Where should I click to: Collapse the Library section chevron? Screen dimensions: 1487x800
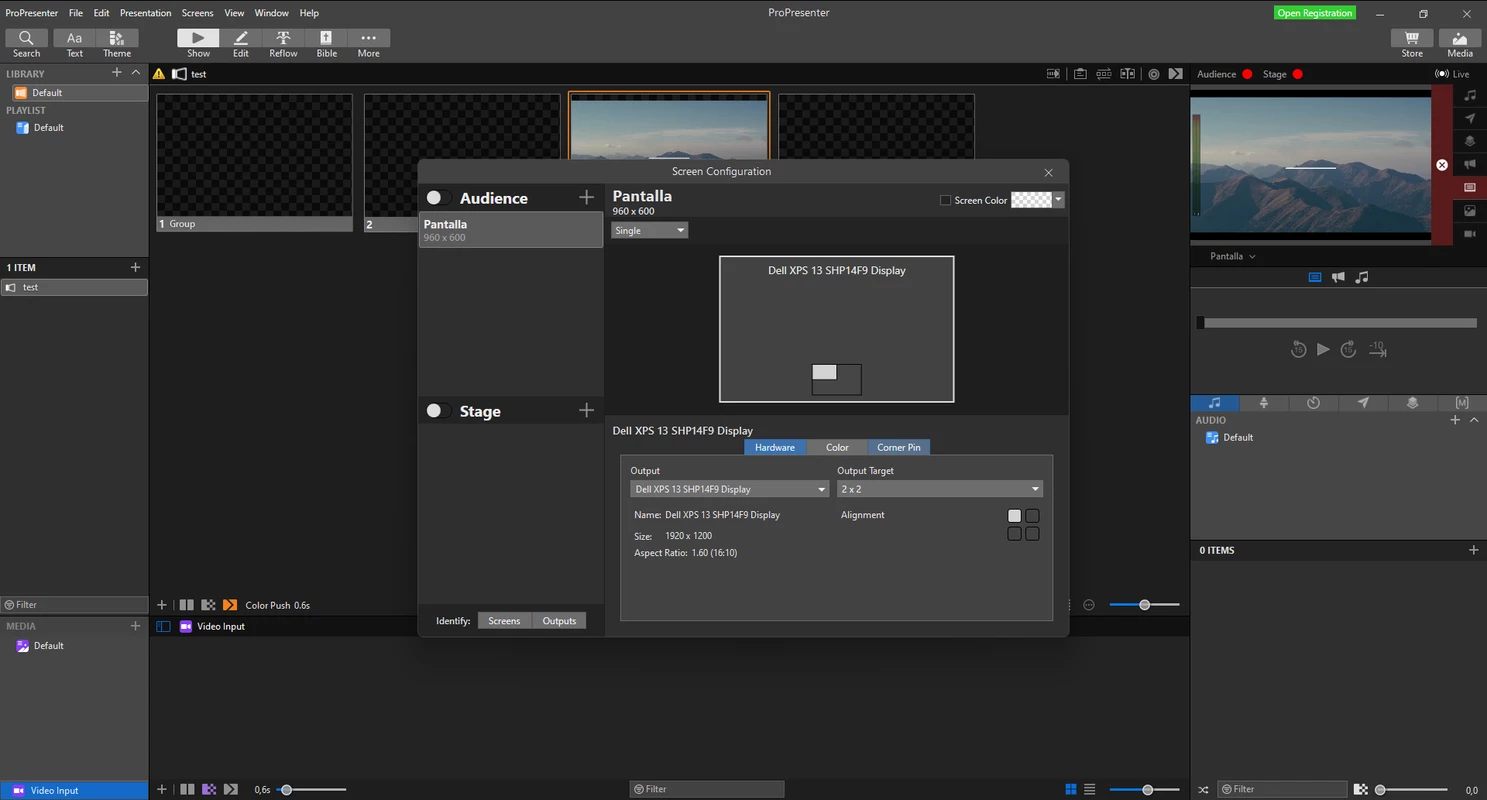coord(136,73)
